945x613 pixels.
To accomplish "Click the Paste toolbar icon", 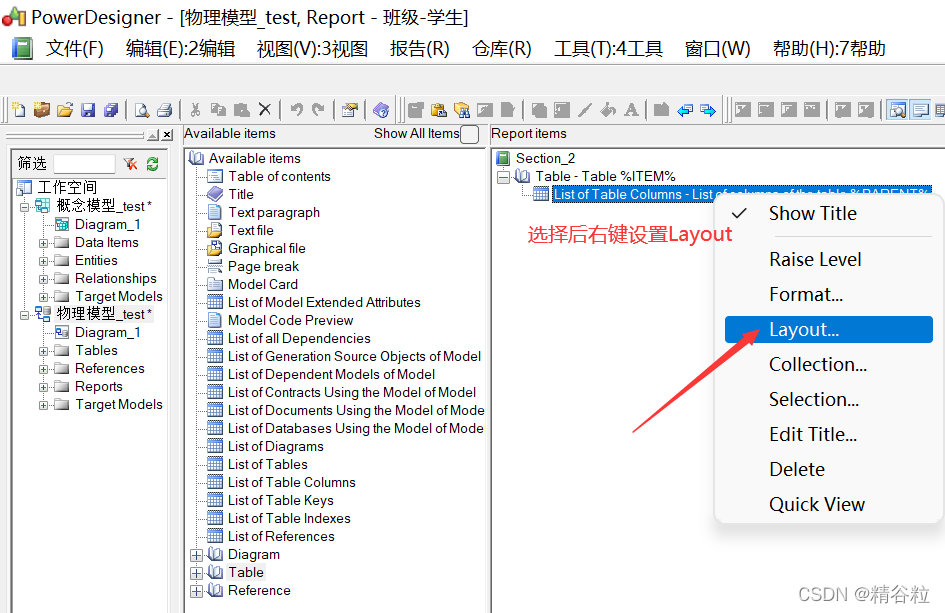I will [242, 110].
